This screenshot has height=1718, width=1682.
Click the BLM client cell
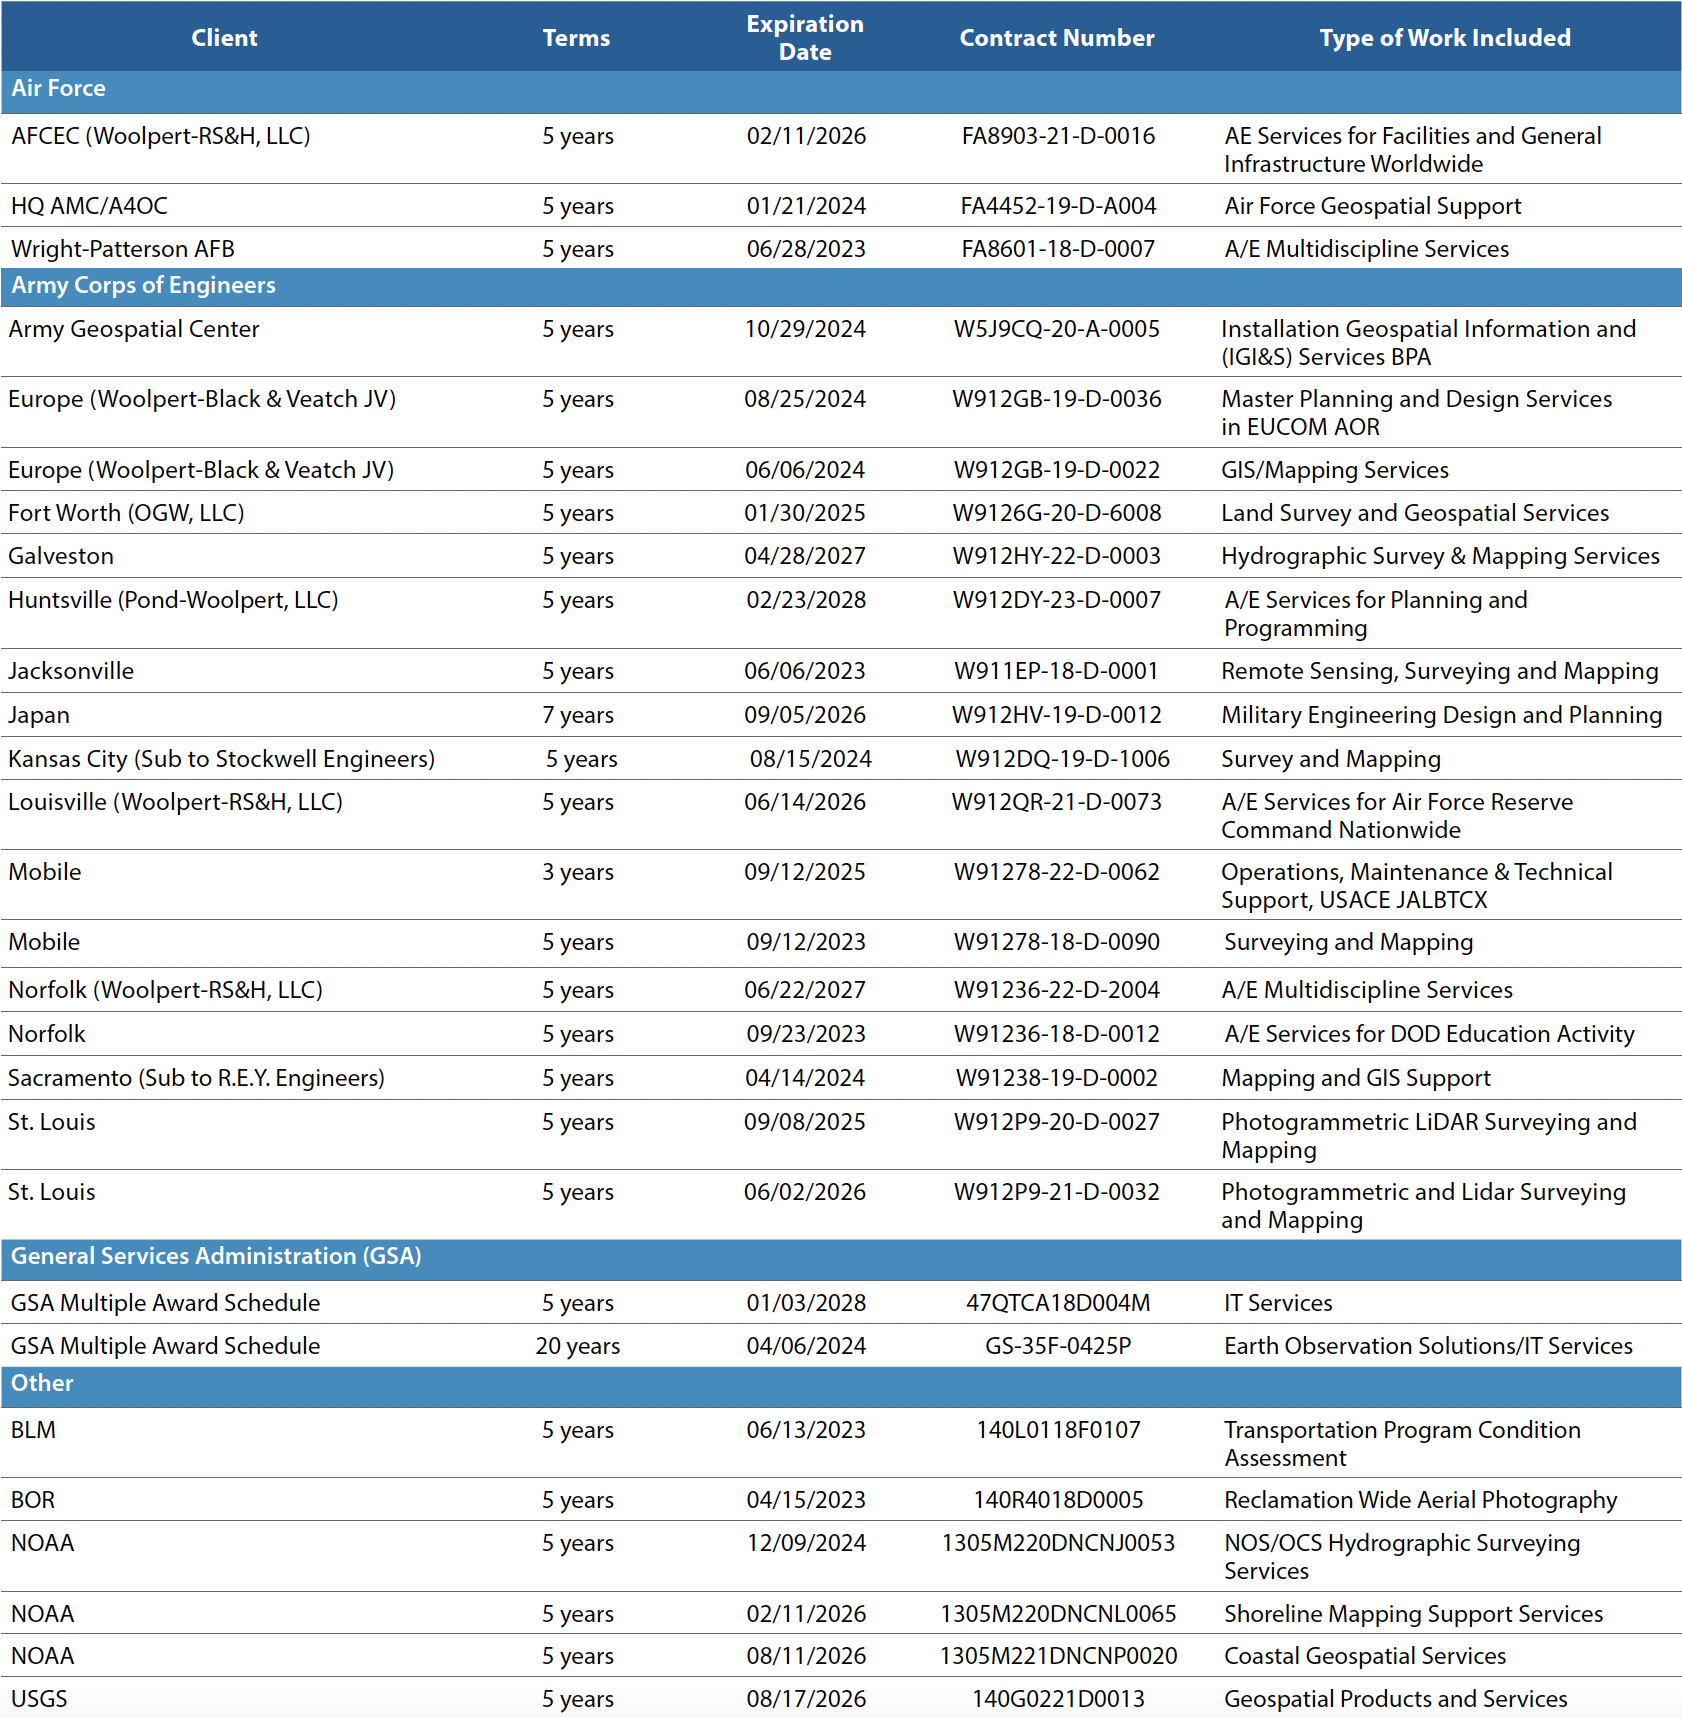[x=33, y=1430]
